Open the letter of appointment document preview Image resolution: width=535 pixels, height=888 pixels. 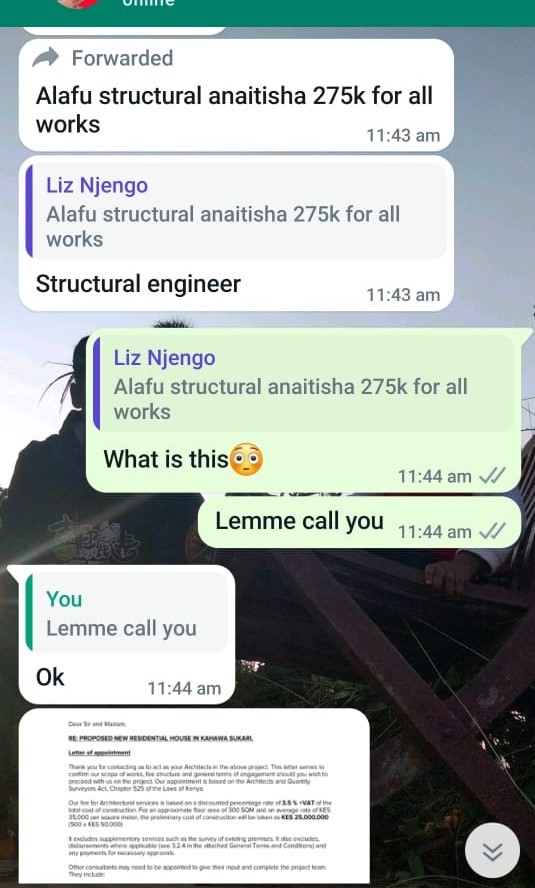pos(194,796)
